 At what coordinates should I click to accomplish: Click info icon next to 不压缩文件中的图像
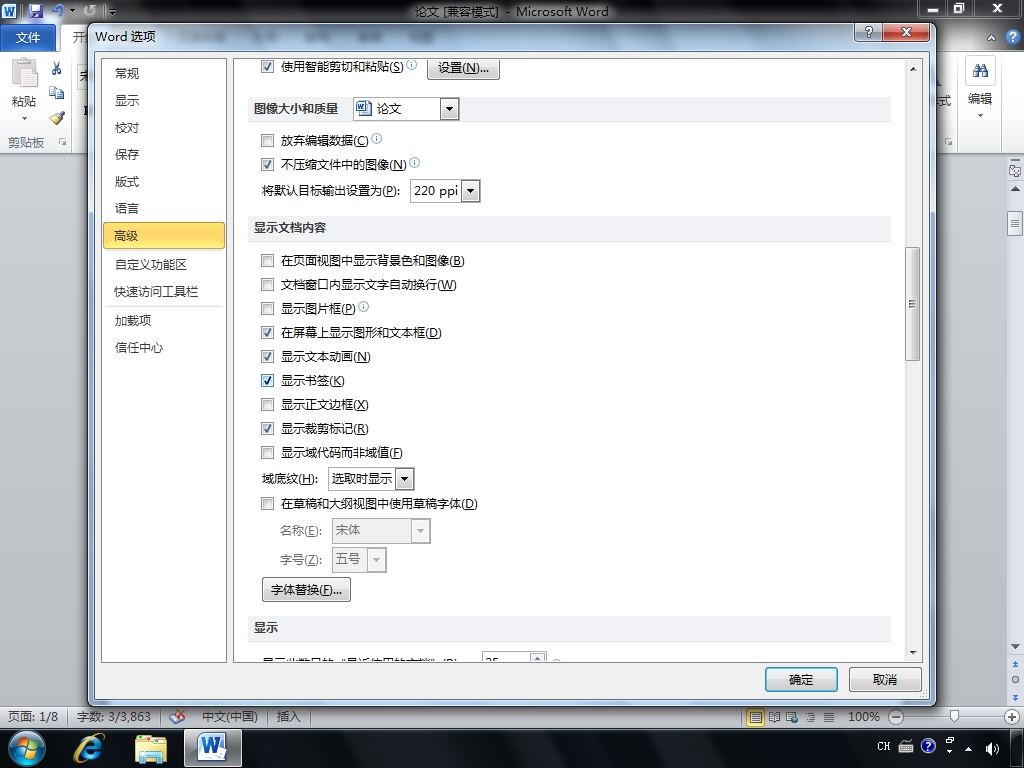coord(415,163)
